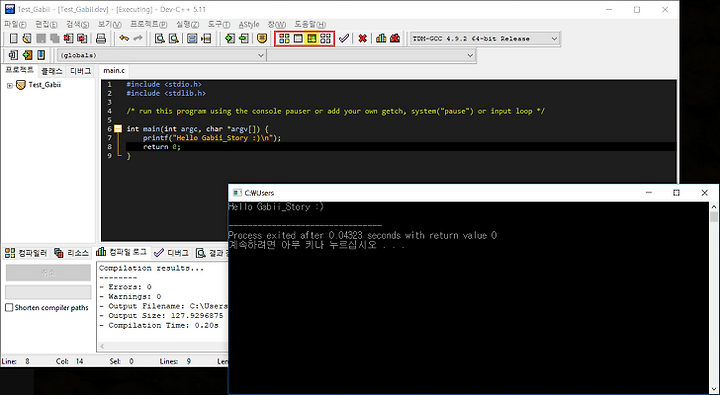Click the console window vertical scrollbar
The image size is (720, 395).
point(714,298)
